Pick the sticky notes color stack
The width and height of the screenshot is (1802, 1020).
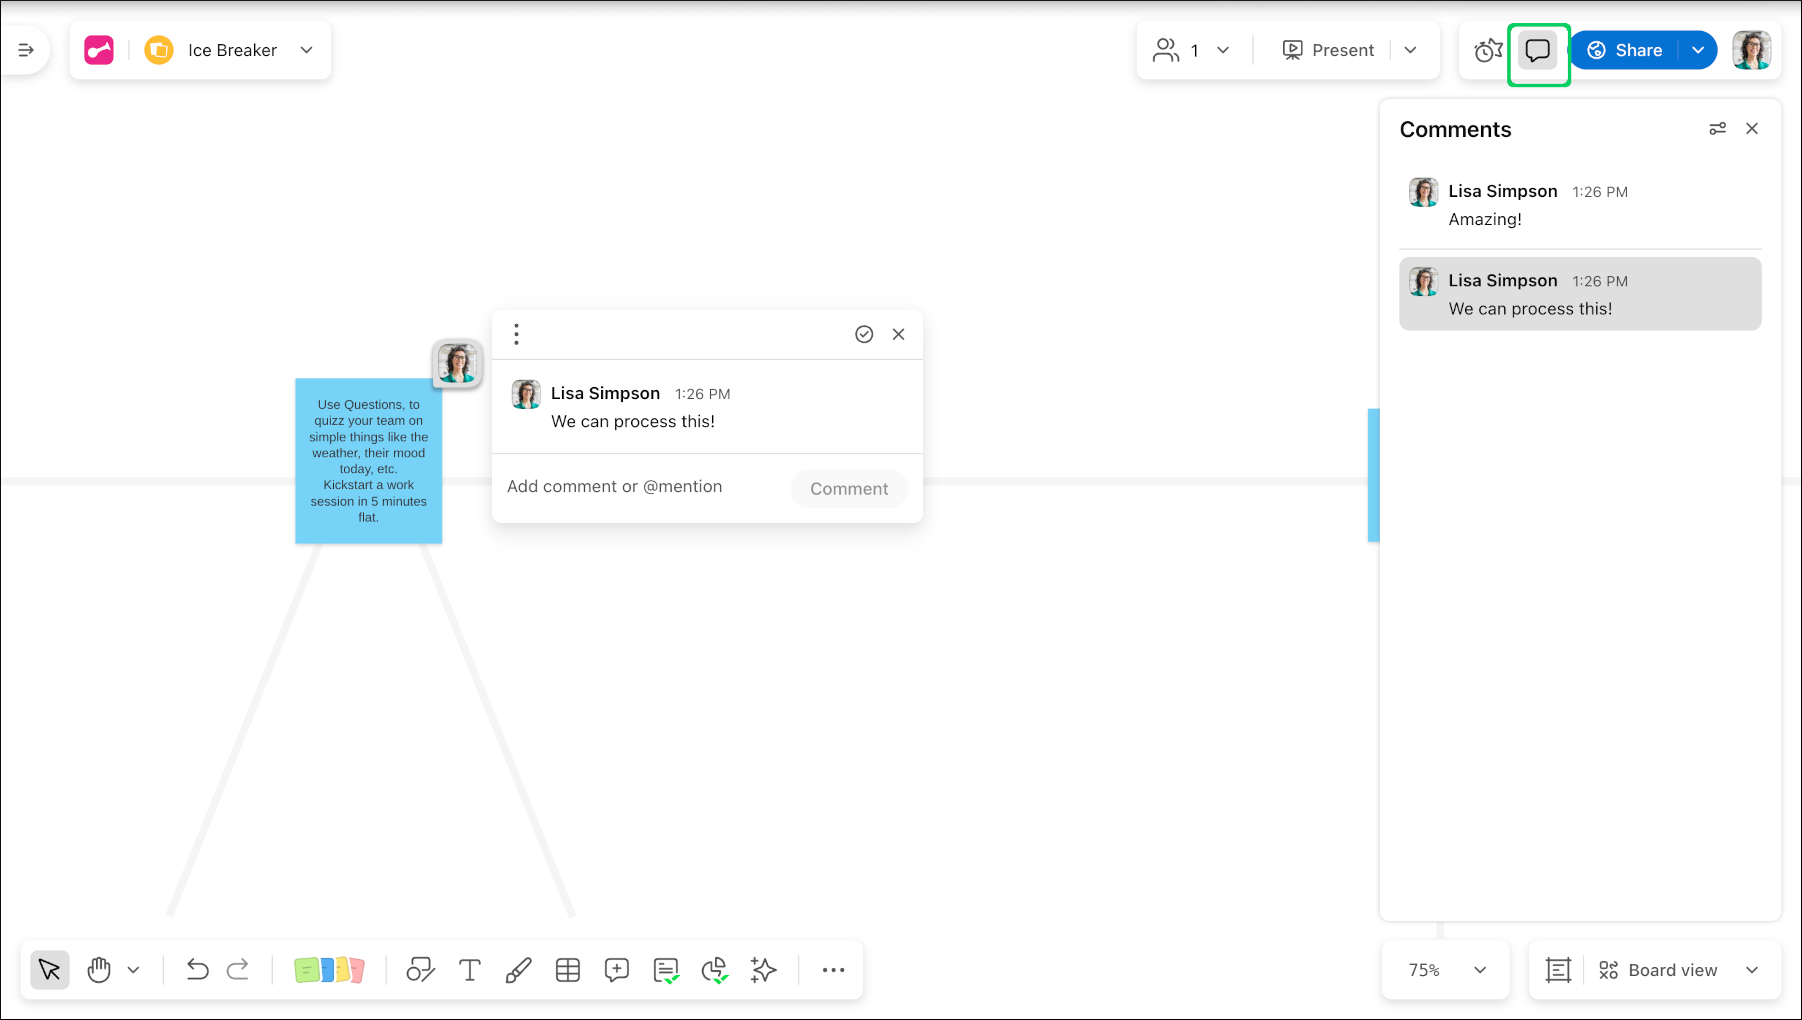coord(329,970)
